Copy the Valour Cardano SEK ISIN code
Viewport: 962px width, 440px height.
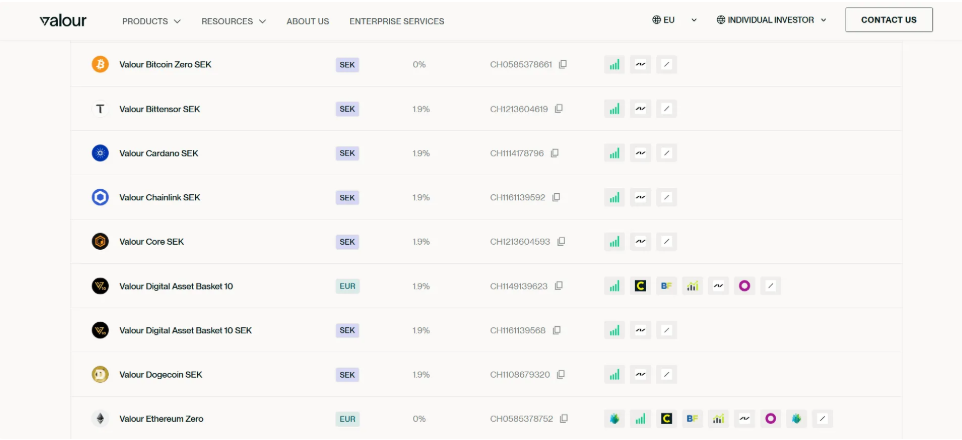554,153
